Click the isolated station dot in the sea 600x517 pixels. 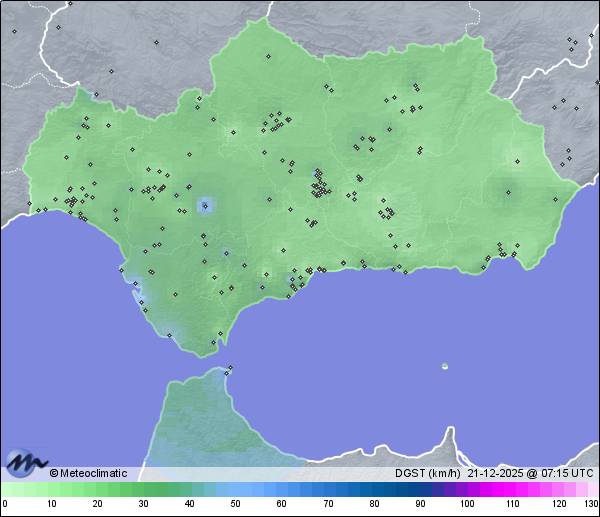(x=445, y=366)
